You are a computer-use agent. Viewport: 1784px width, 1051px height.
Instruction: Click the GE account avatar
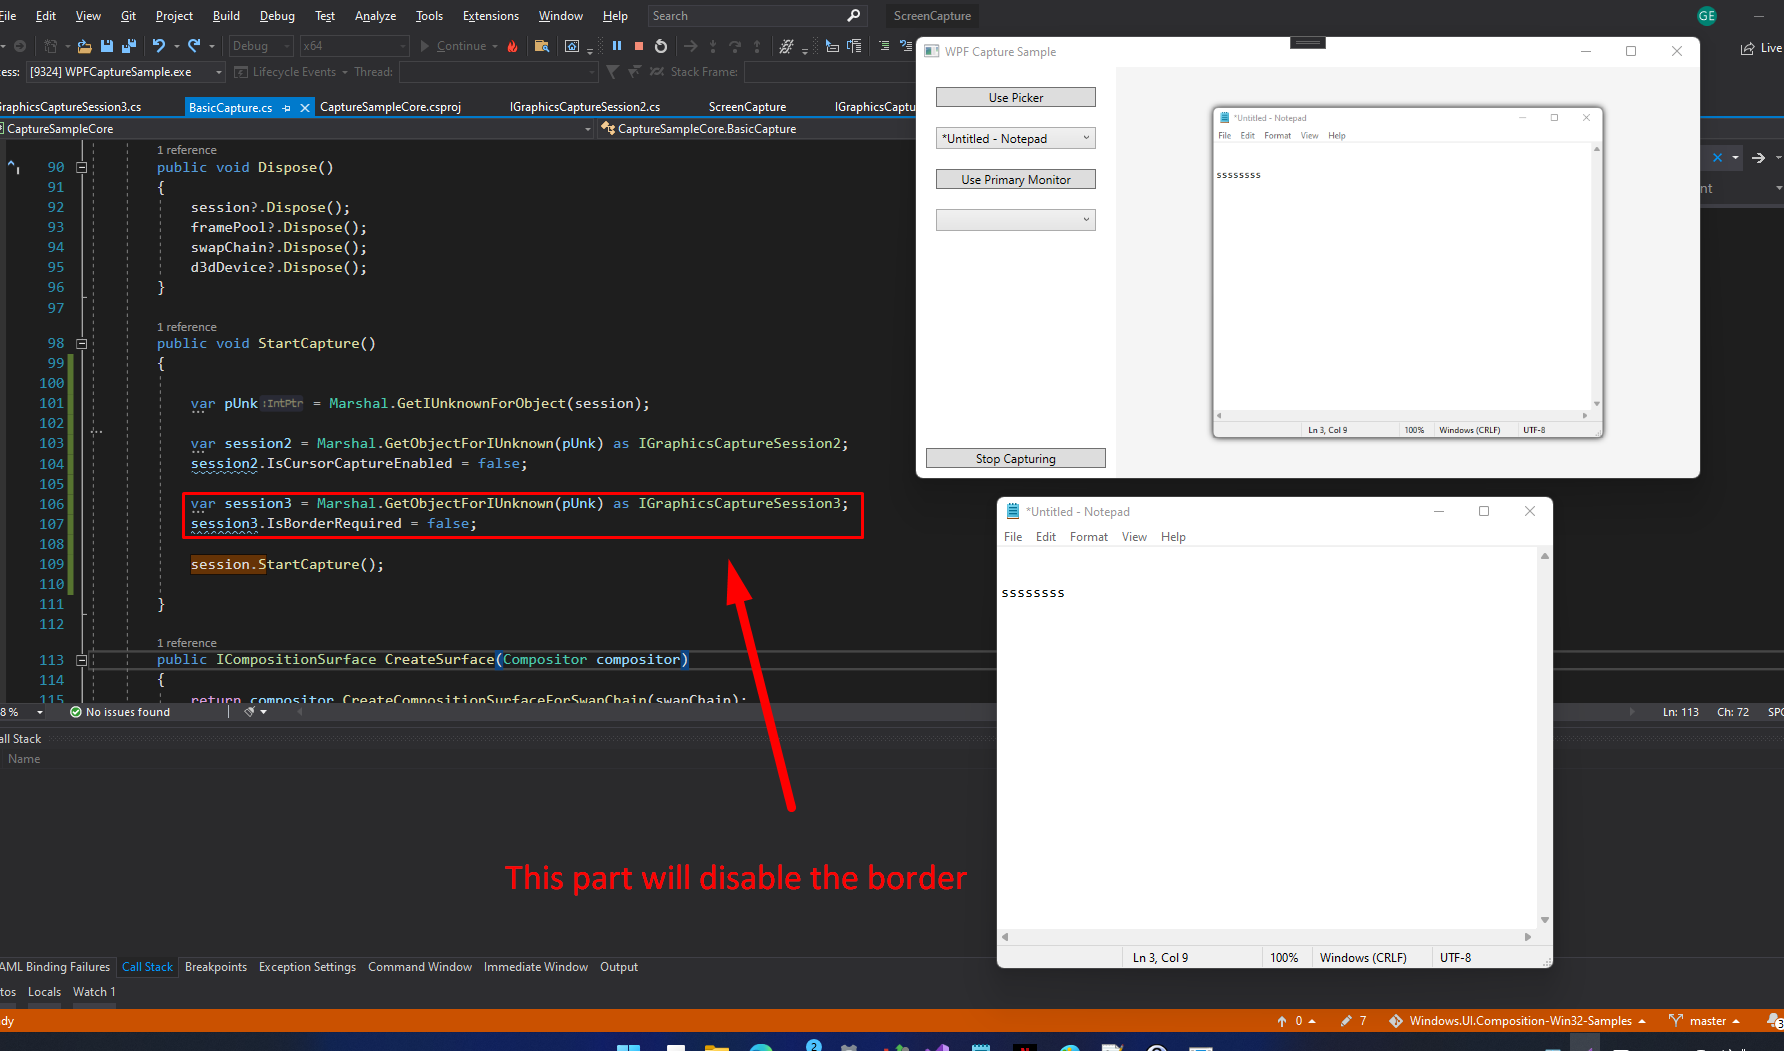pyautogui.click(x=1707, y=16)
